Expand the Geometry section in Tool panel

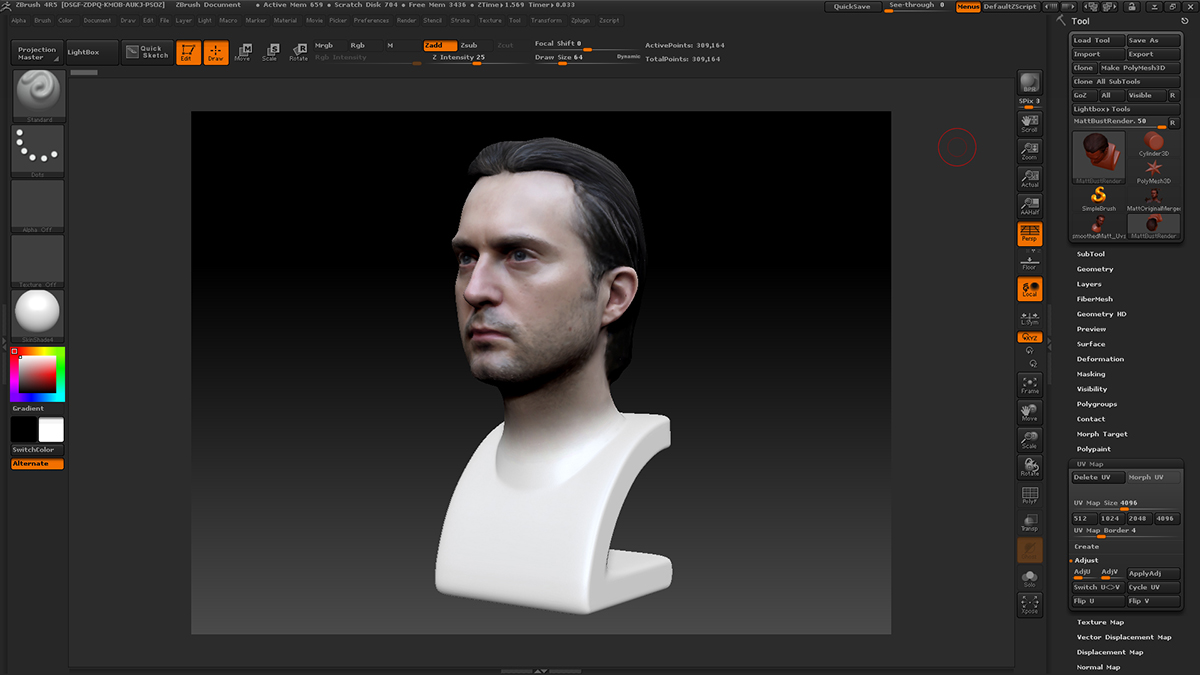click(x=1094, y=269)
